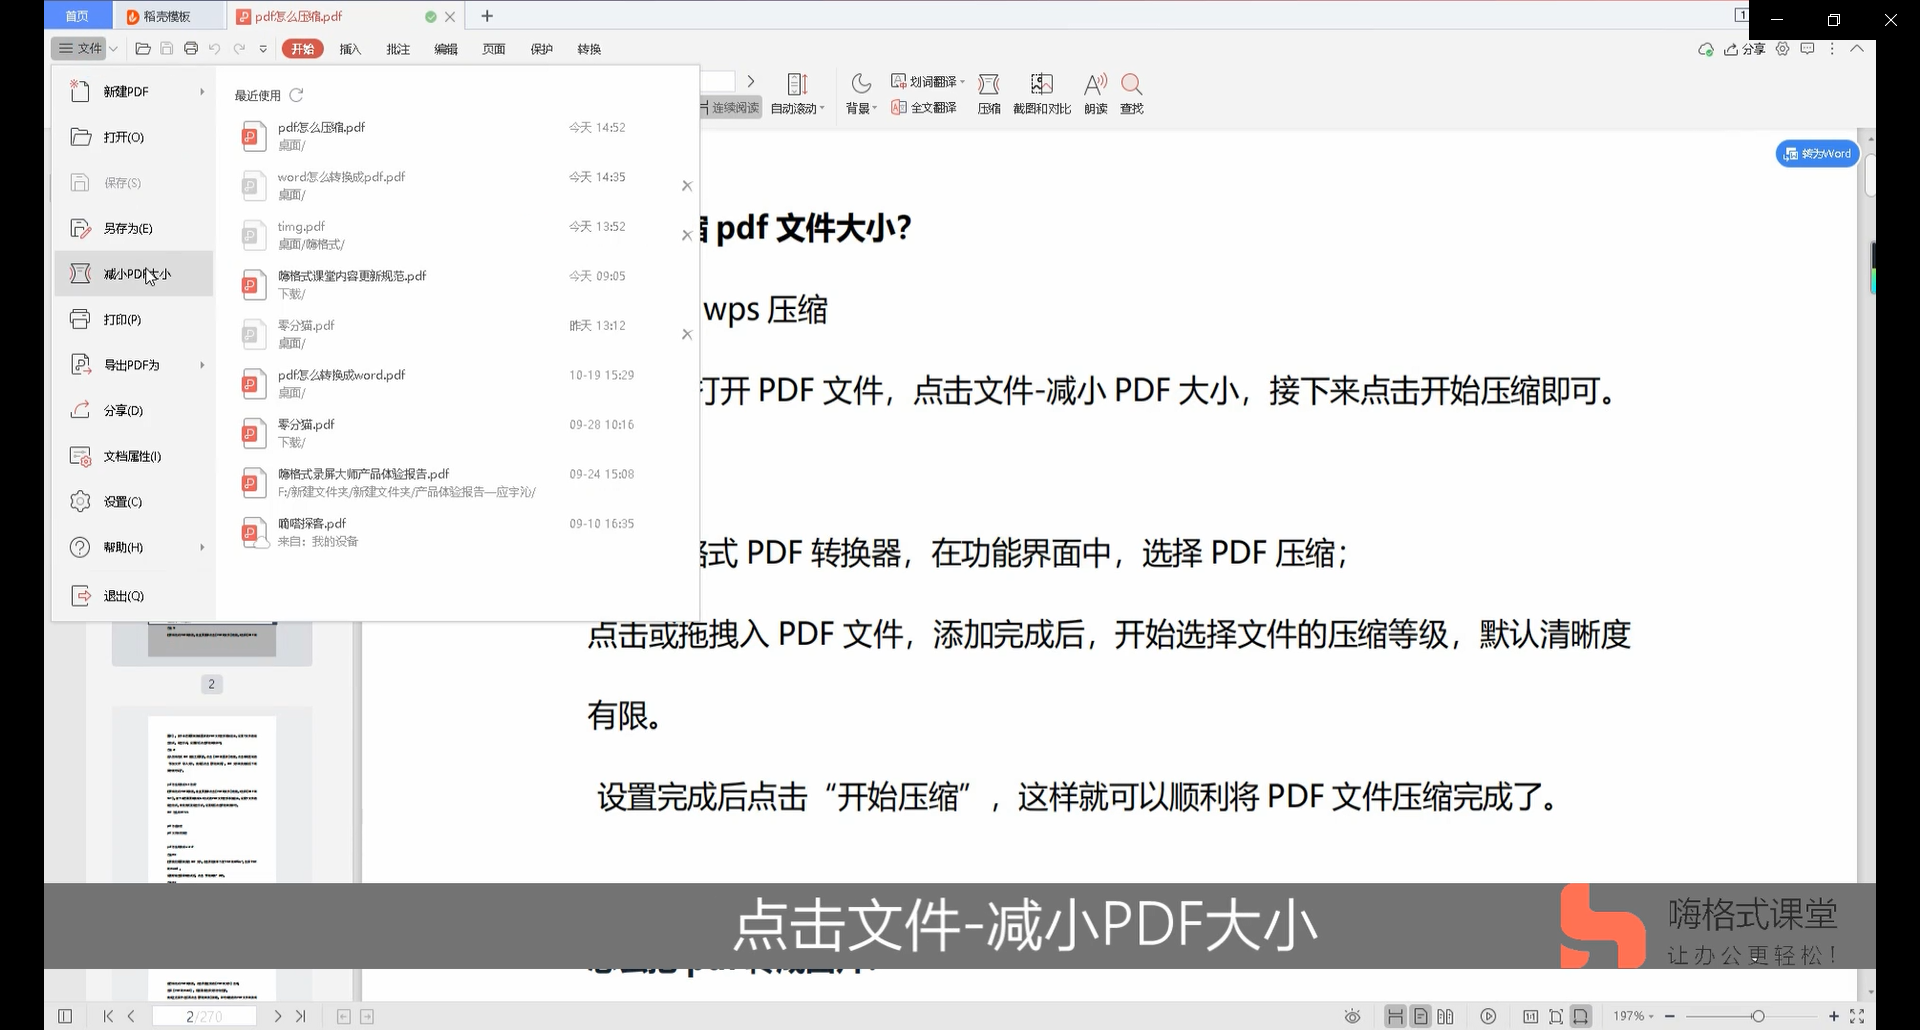Viewport: 1920px width, 1030px height.
Task: Click the open-file folder icon in quick toolbar
Action: (x=143, y=49)
